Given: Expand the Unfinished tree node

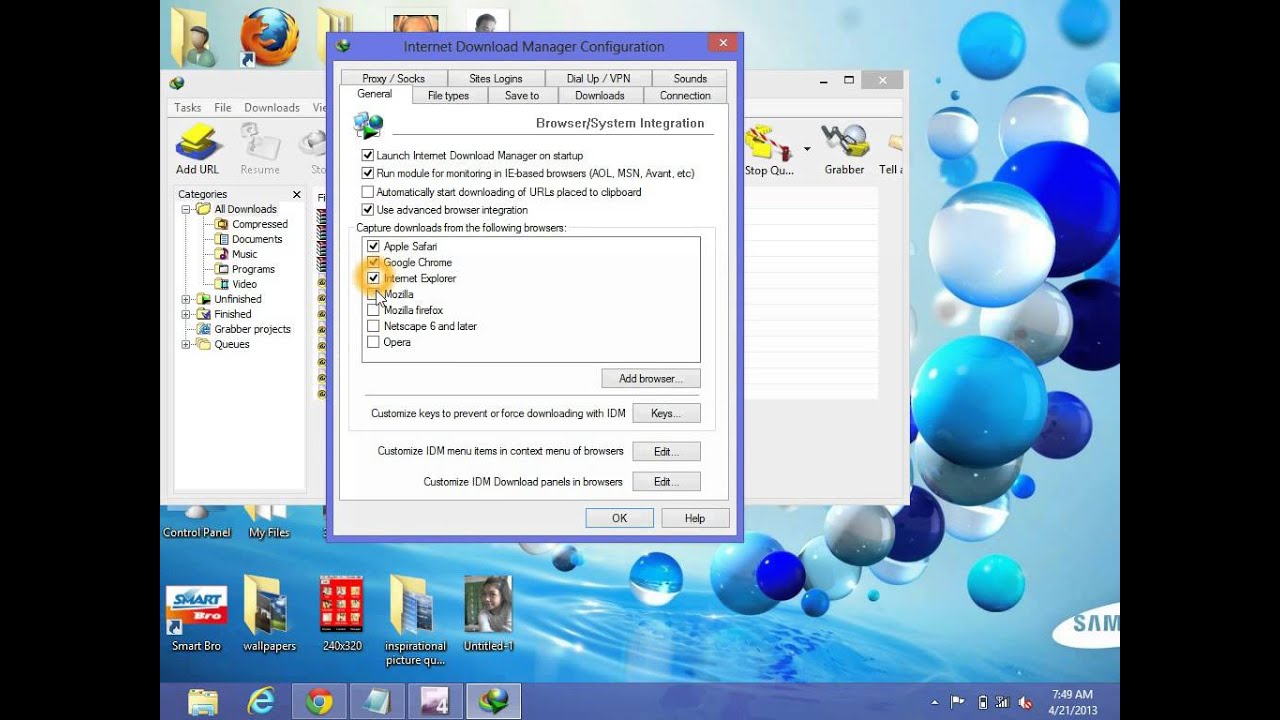Looking at the screenshot, I should pyautogui.click(x=186, y=299).
